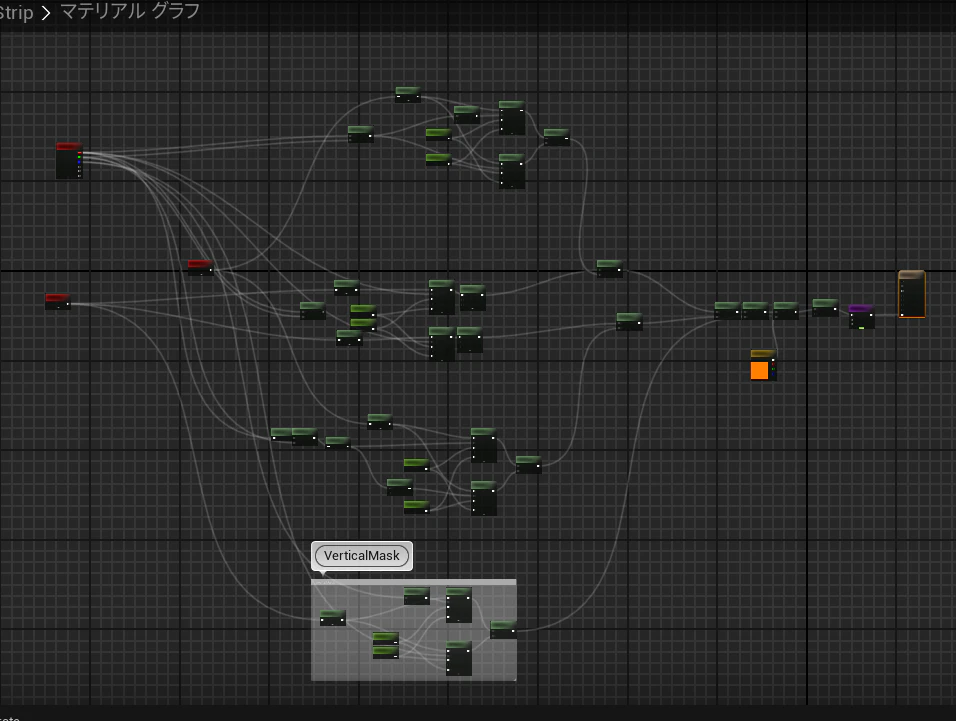This screenshot has height=721, width=956.
Task: Click the VerticalMask comment bubble label
Action: [x=362, y=556]
